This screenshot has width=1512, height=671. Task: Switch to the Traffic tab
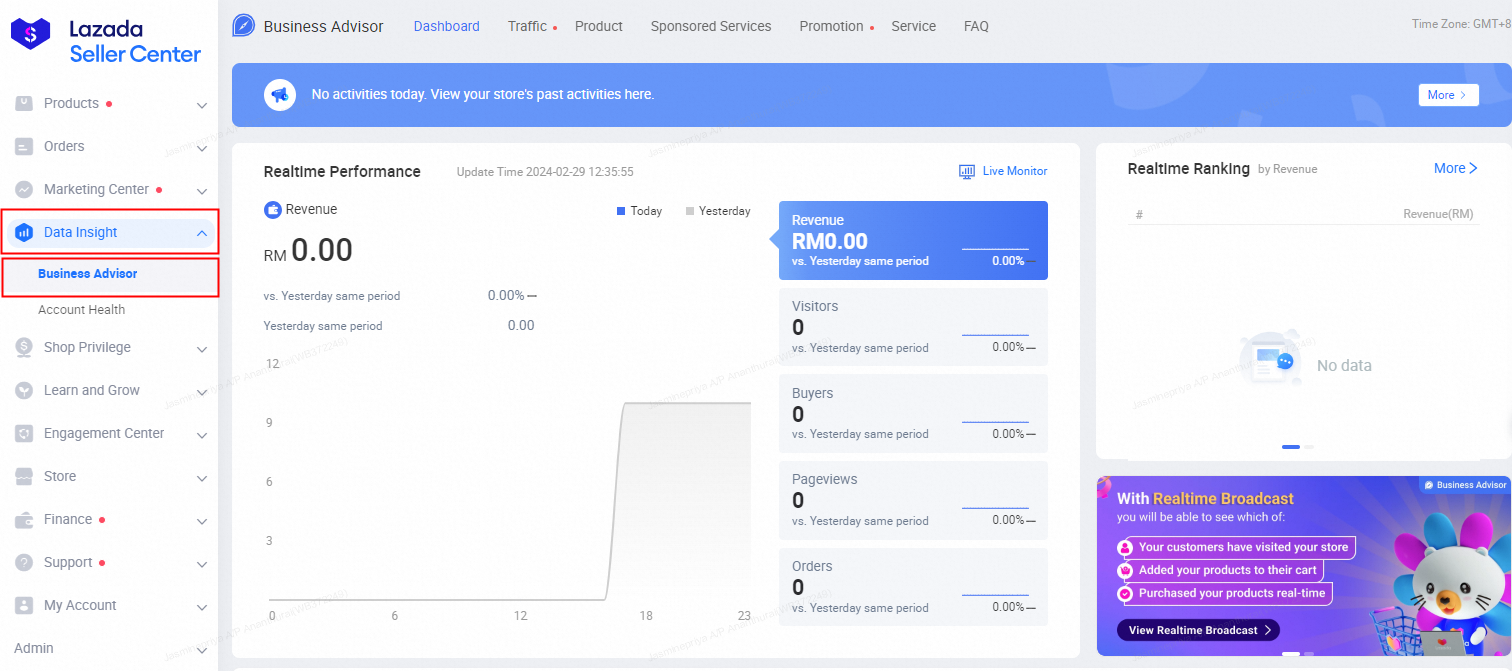[x=526, y=26]
